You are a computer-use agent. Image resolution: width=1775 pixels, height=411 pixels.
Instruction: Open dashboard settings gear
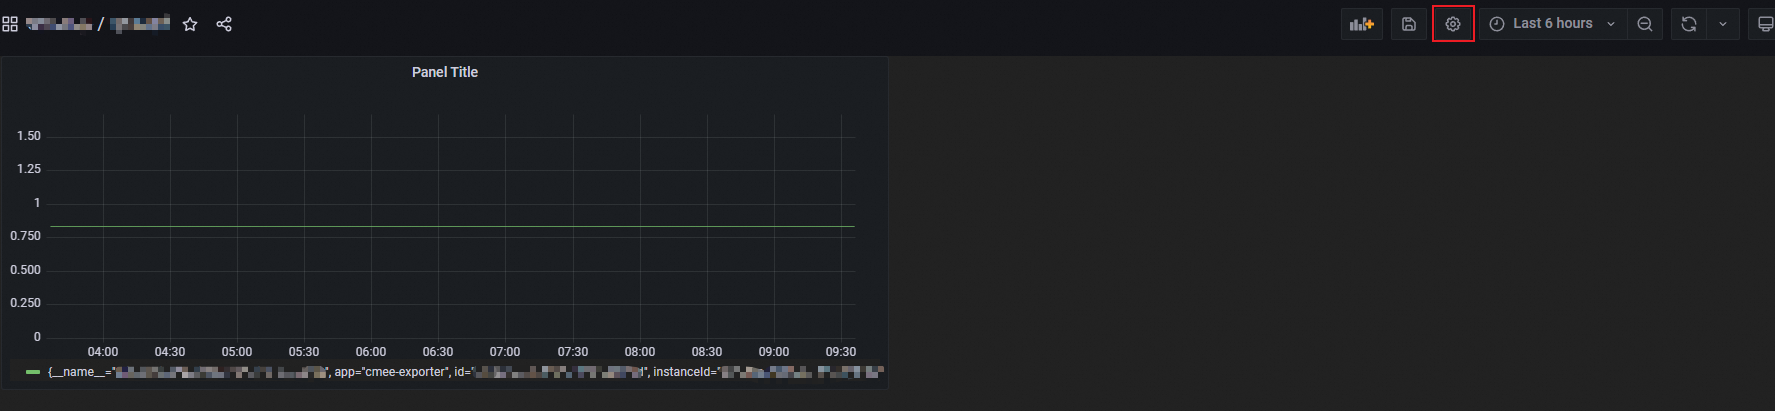pos(1453,24)
